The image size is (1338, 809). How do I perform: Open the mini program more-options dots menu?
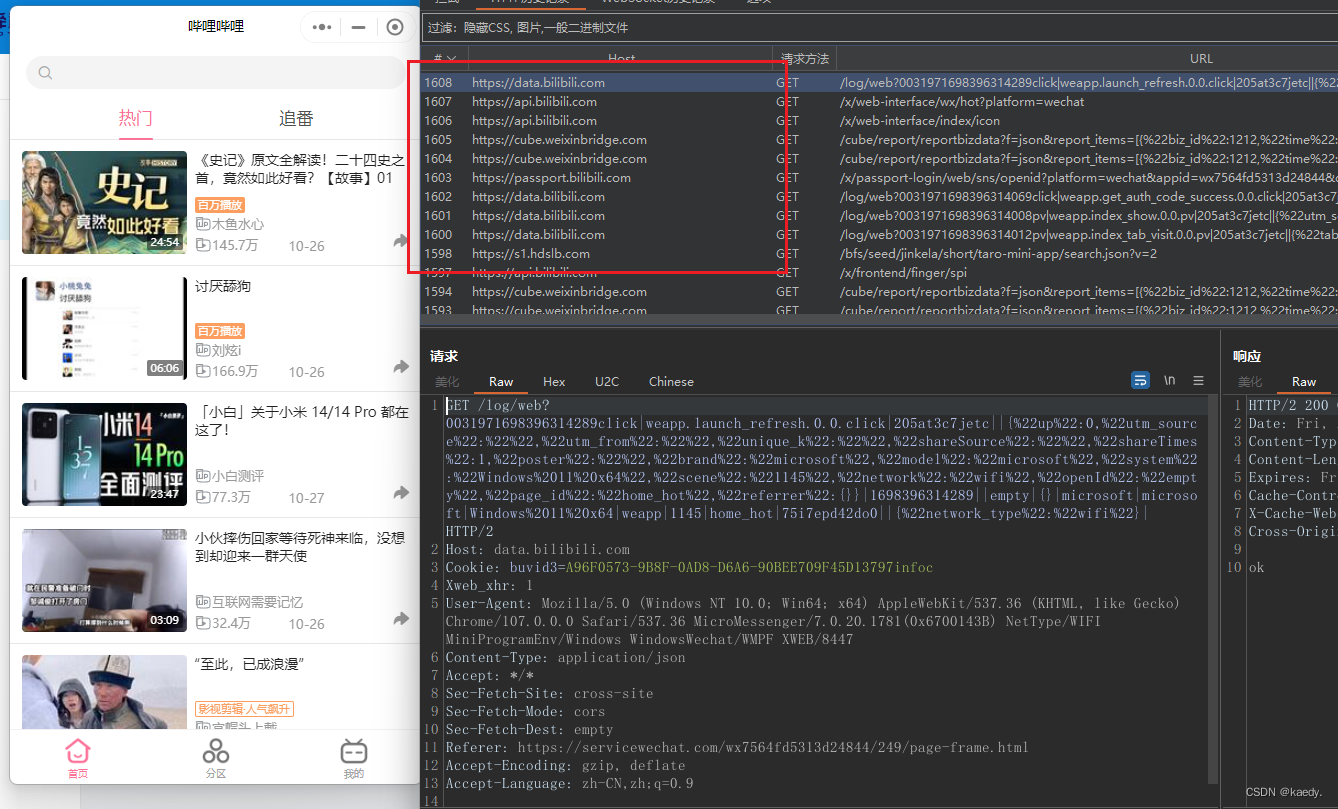pyautogui.click(x=322, y=27)
